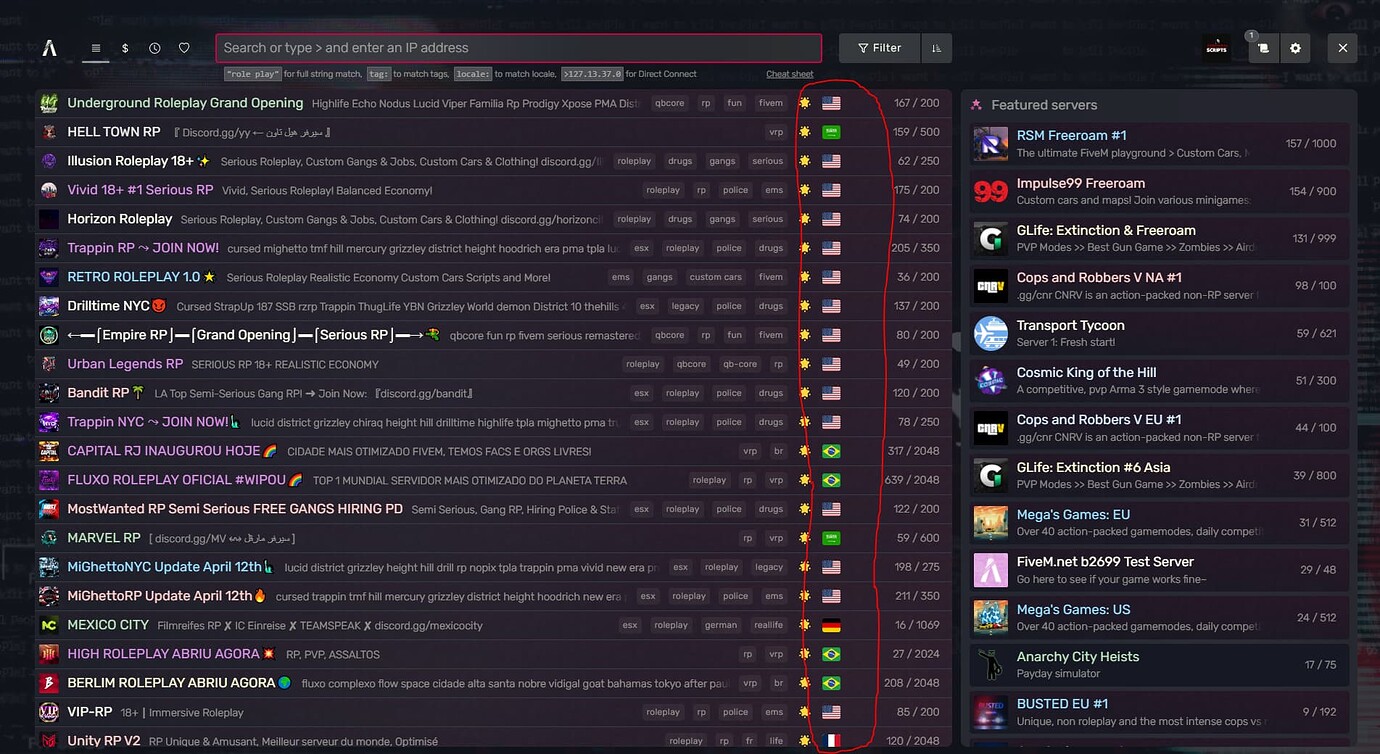Open settings with the gear icon
The image size is (1380, 754).
click(1295, 47)
